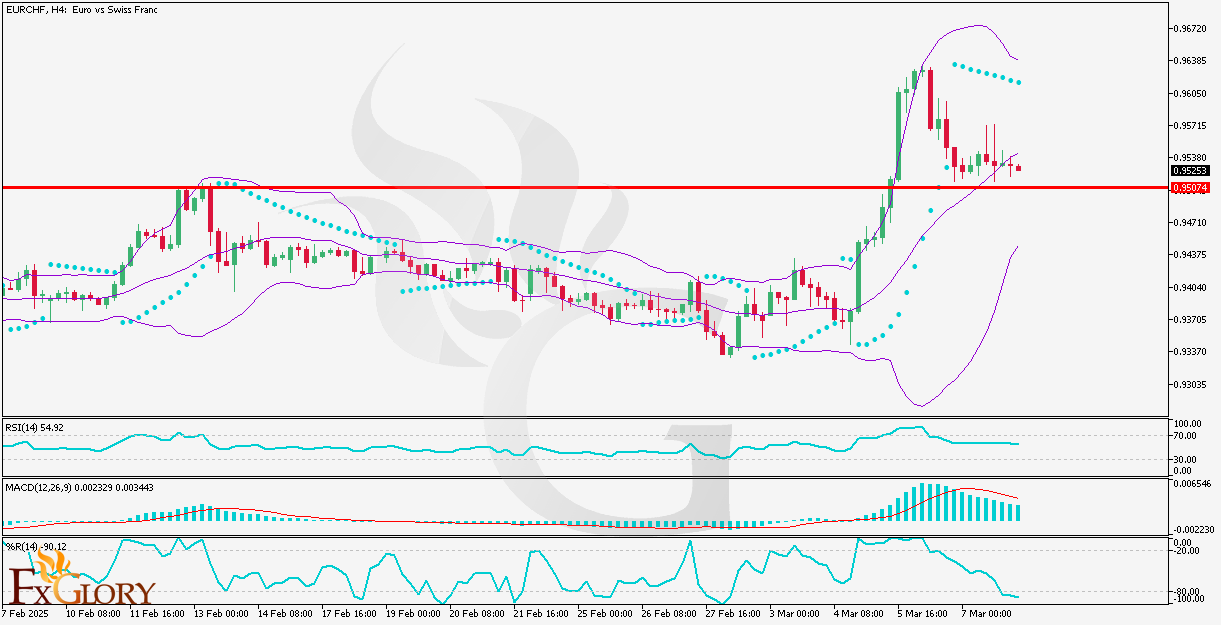Click price axis label 0.94040
Screen dimensions: 1221x625
[x=1188, y=288]
